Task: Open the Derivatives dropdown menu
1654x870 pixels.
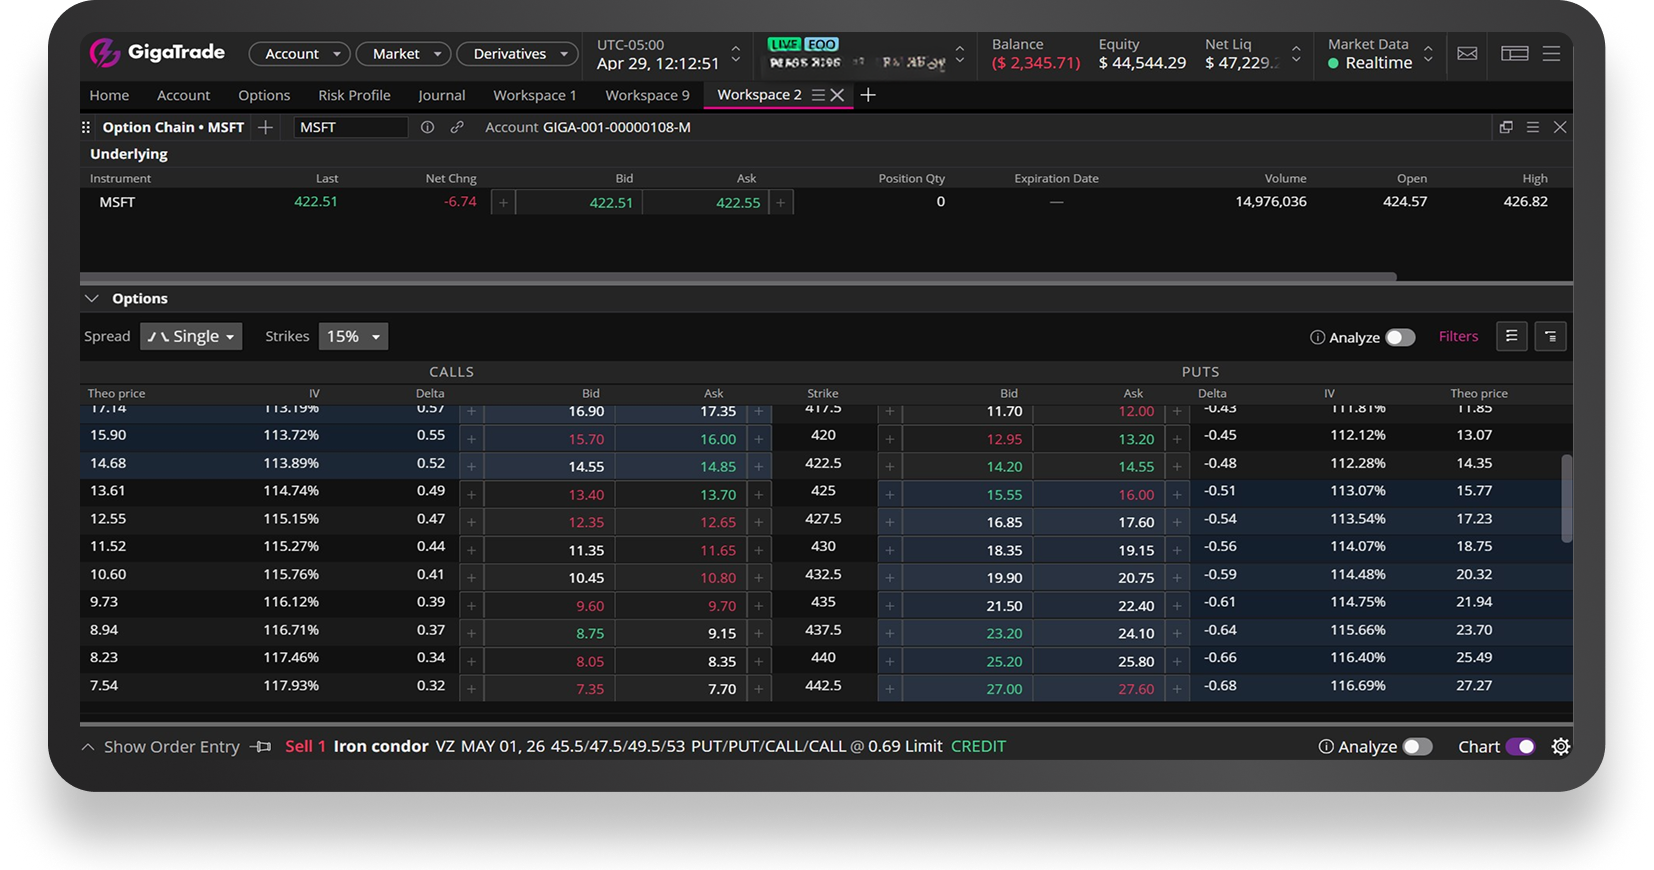Action: 517,54
